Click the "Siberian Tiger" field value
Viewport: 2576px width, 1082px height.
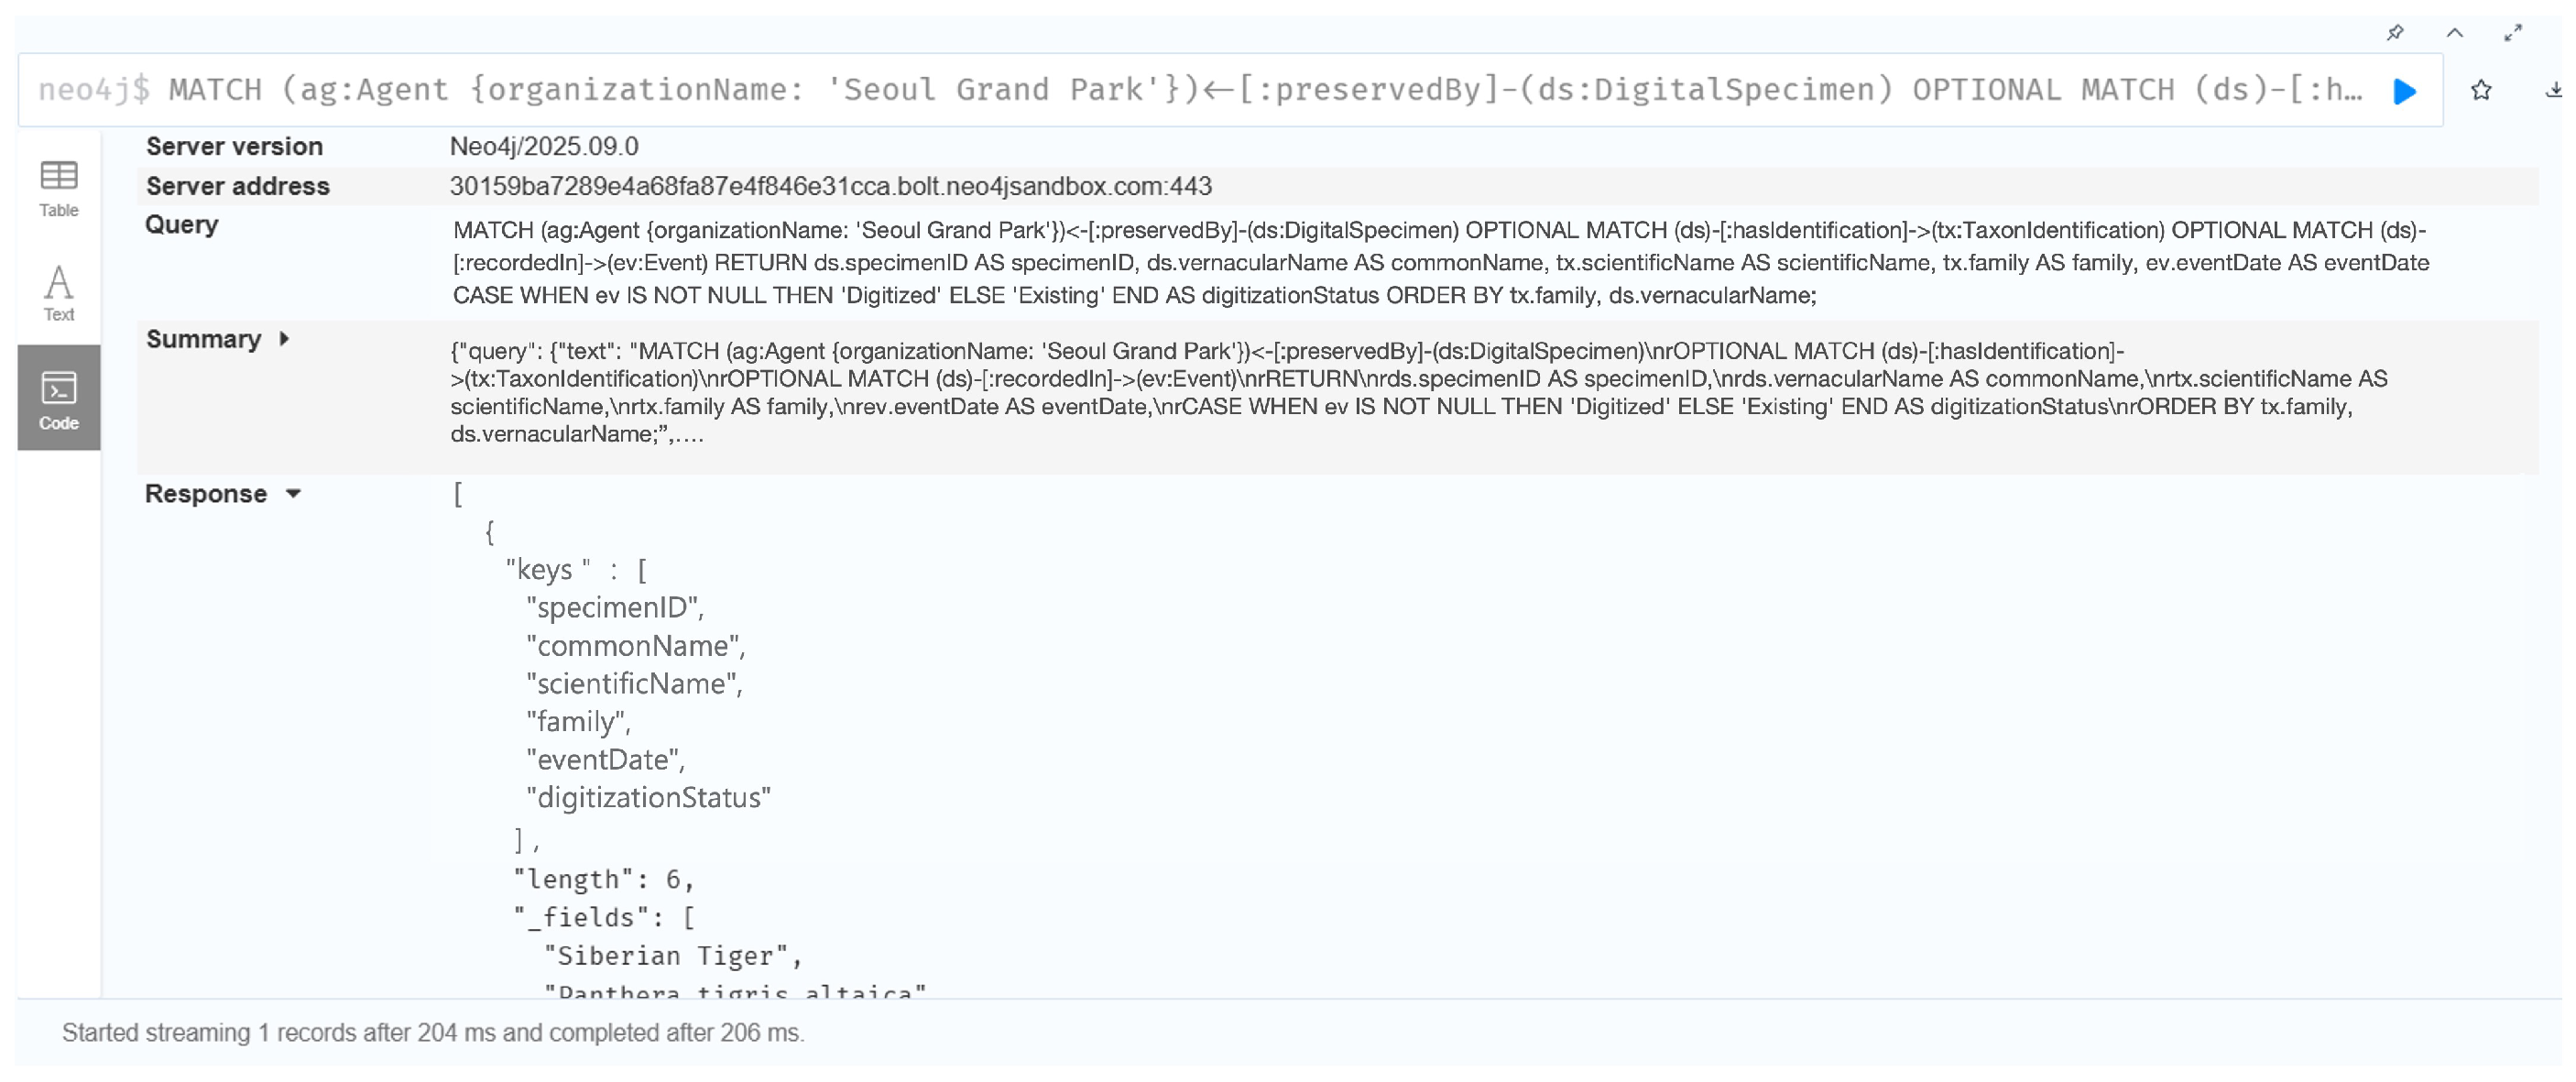point(671,956)
